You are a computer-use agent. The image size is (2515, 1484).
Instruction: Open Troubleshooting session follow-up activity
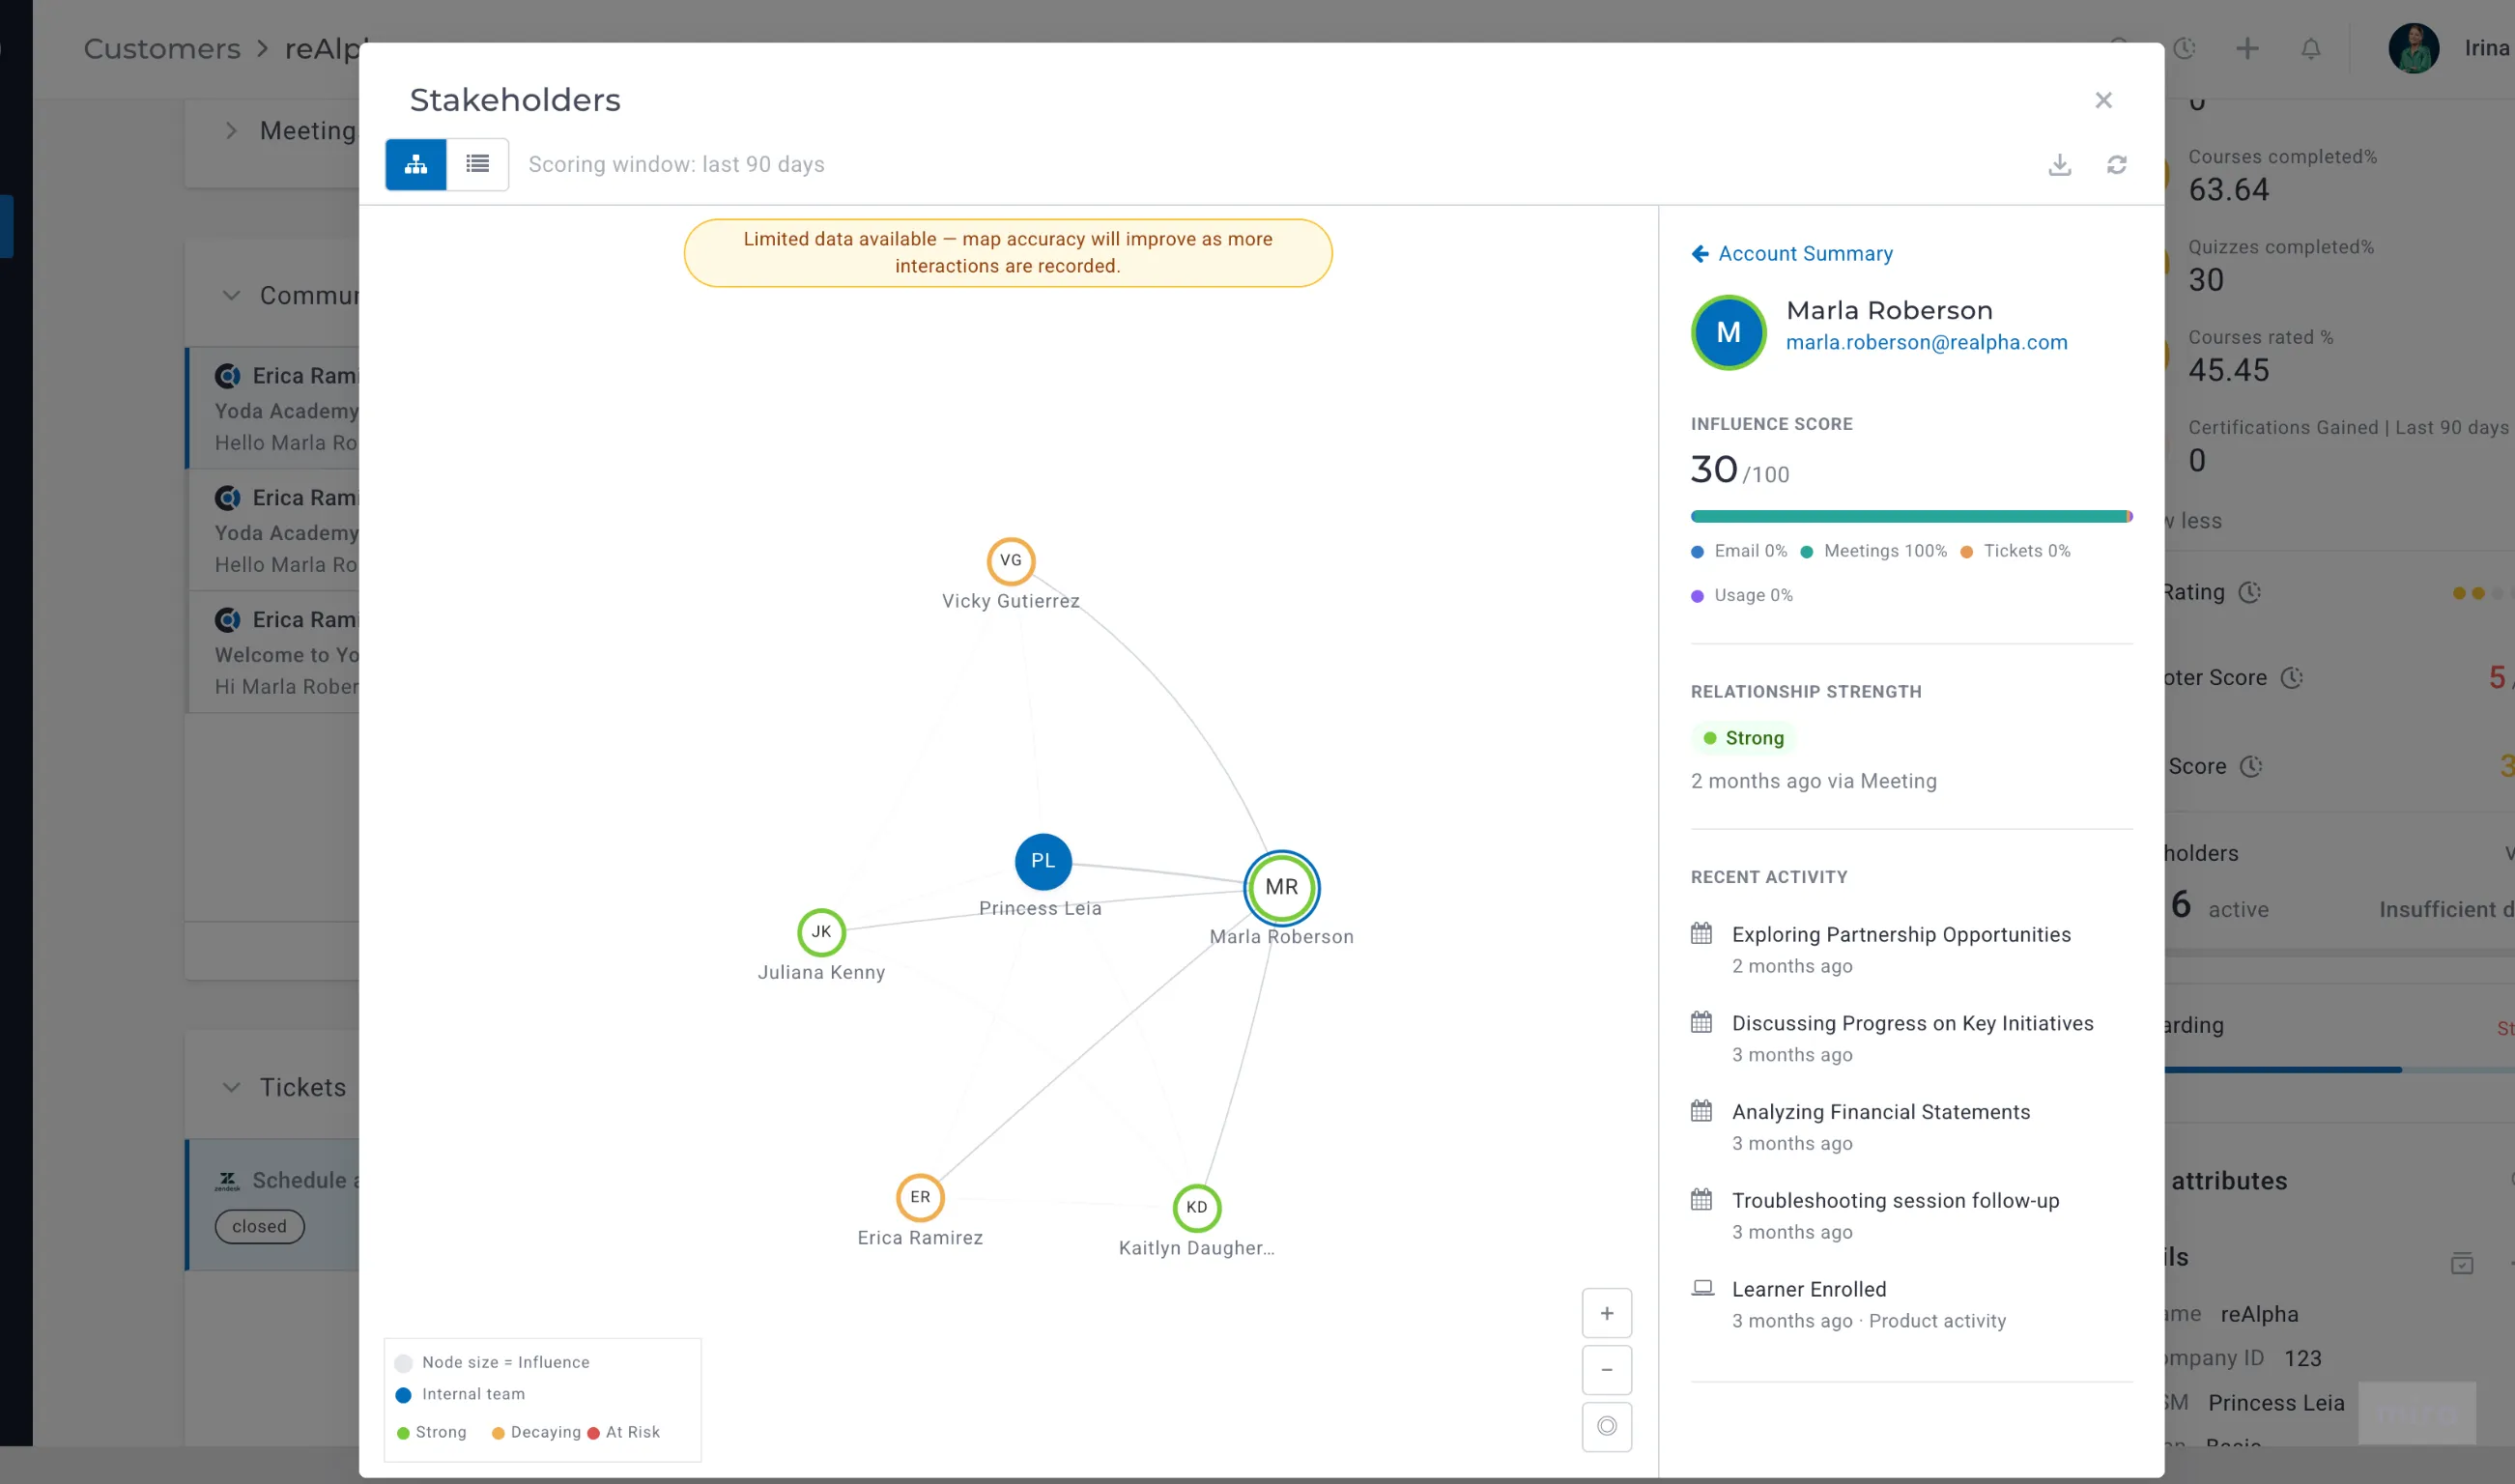coord(1895,1200)
